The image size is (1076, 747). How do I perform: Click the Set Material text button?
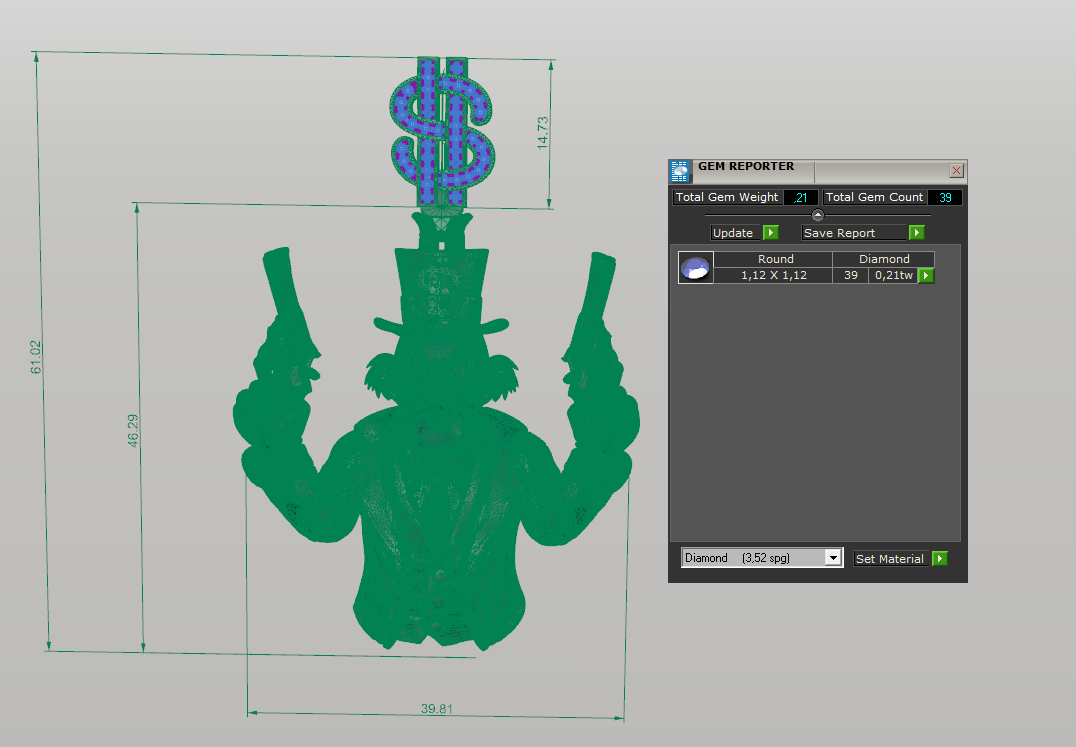[x=890, y=559]
